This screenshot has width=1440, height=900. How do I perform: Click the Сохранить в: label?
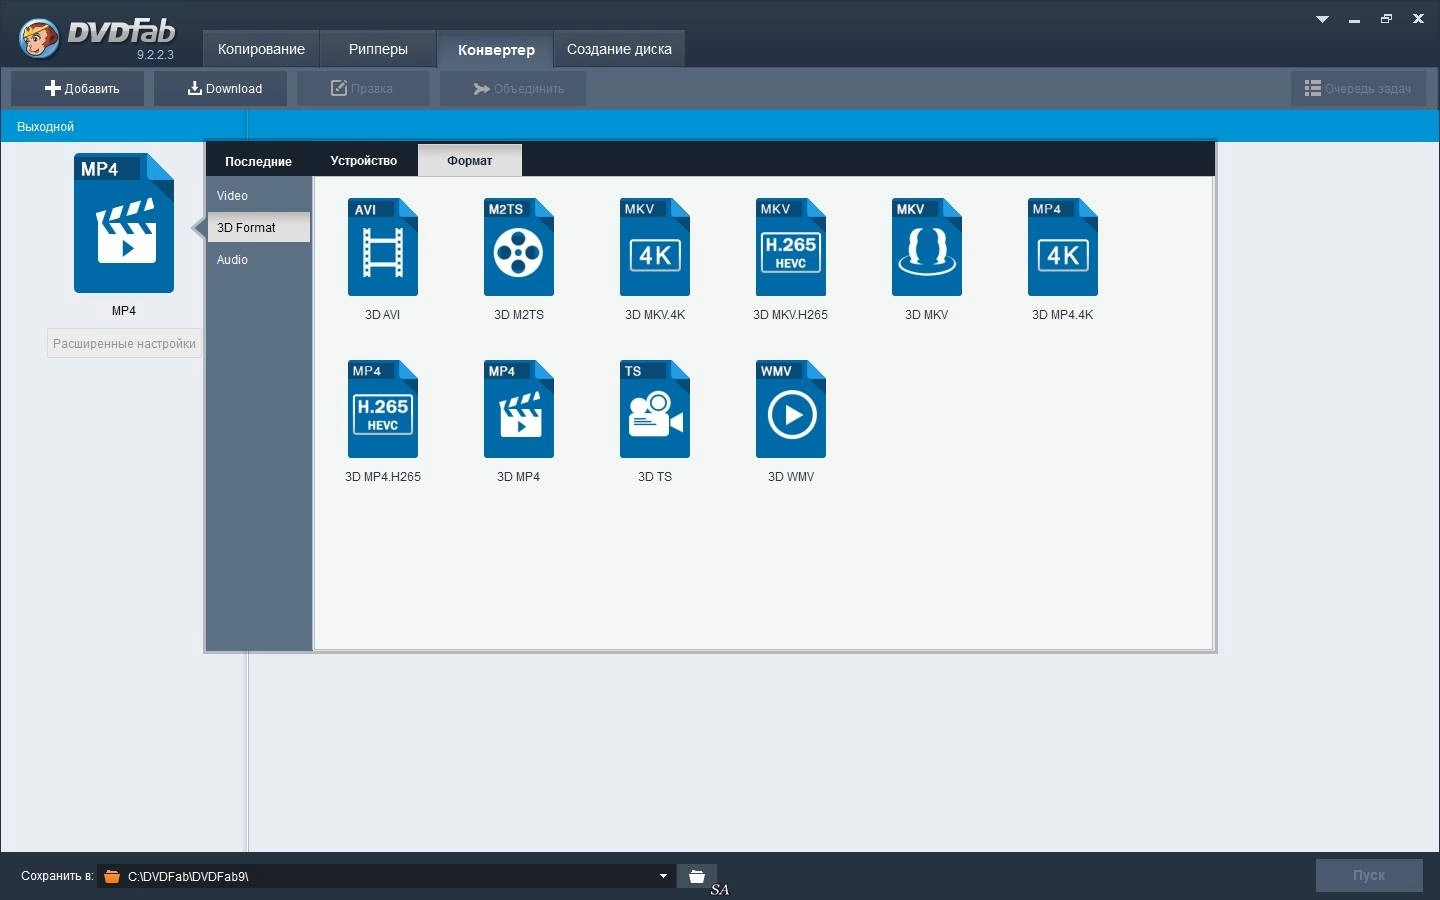[x=57, y=876]
